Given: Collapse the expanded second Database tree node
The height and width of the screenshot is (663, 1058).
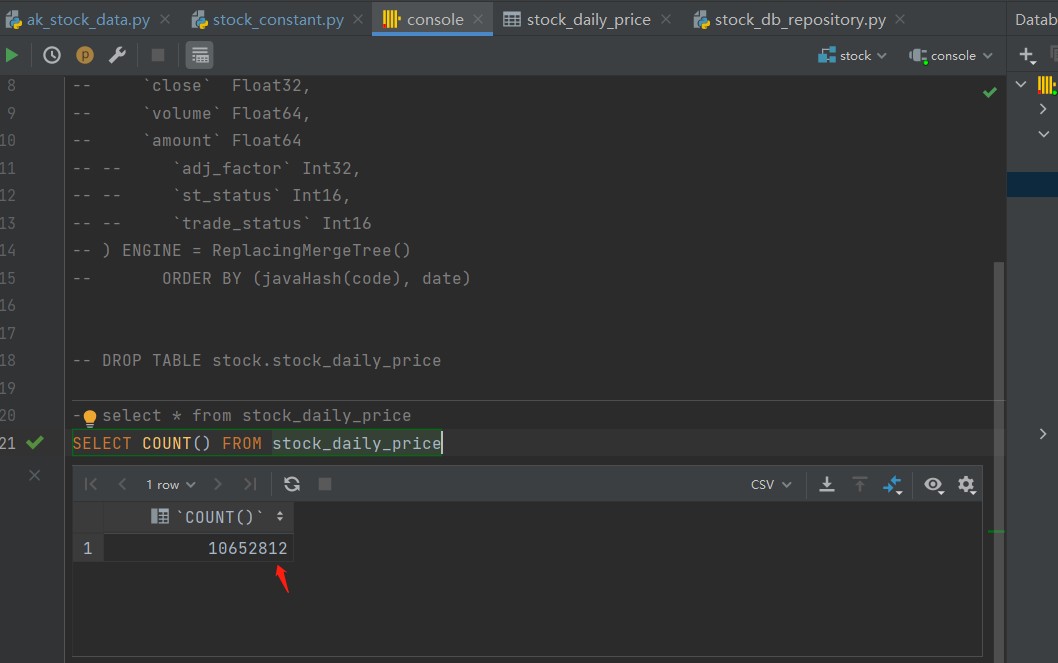Looking at the screenshot, I should (x=1044, y=134).
